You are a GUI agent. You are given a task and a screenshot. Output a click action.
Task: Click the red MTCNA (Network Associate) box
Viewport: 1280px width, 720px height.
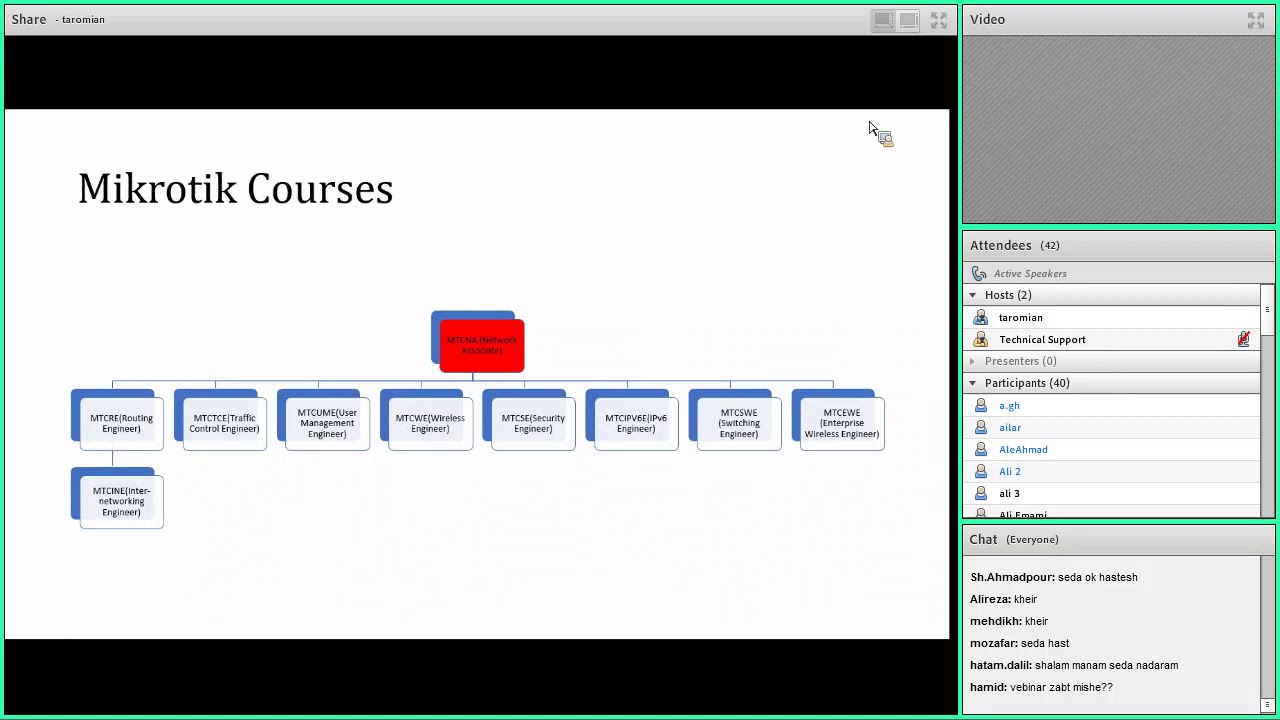tap(481, 345)
